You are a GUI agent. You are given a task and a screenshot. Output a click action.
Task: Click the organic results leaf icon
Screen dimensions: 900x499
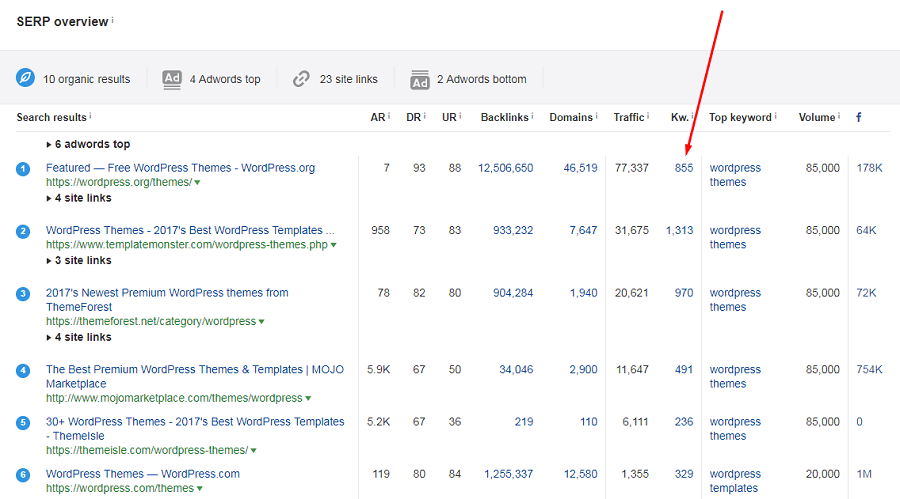25,78
